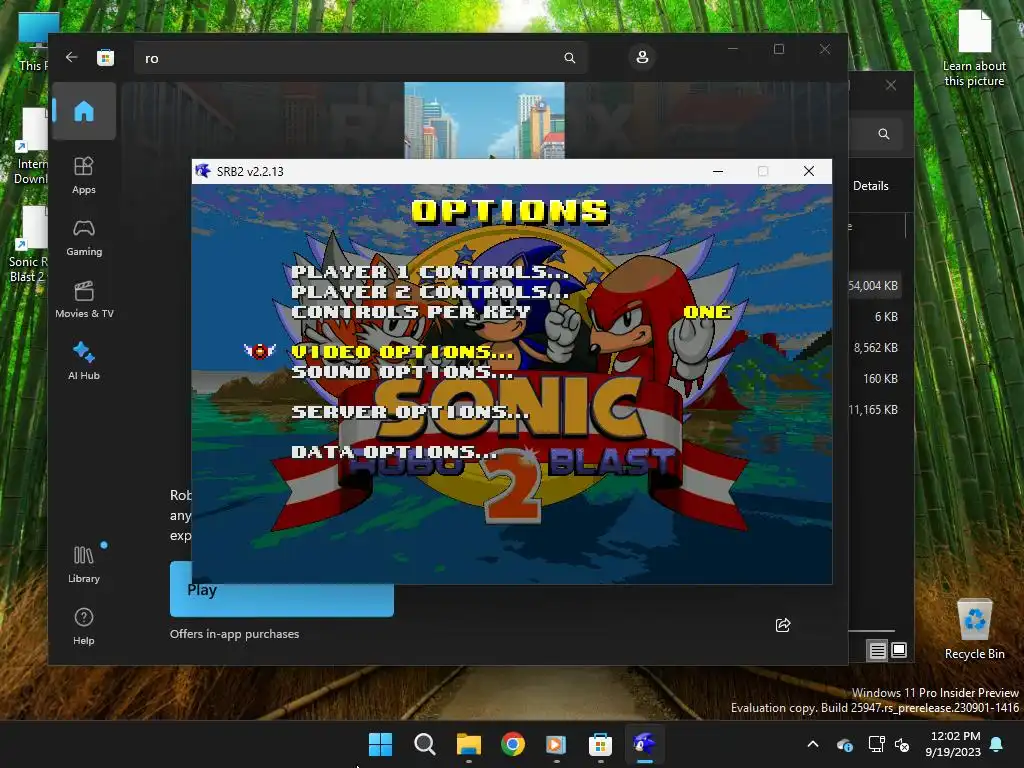Screen dimensions: 1024x768
Task: Open the Windows Start menu
Action: [x=380, y=744]
